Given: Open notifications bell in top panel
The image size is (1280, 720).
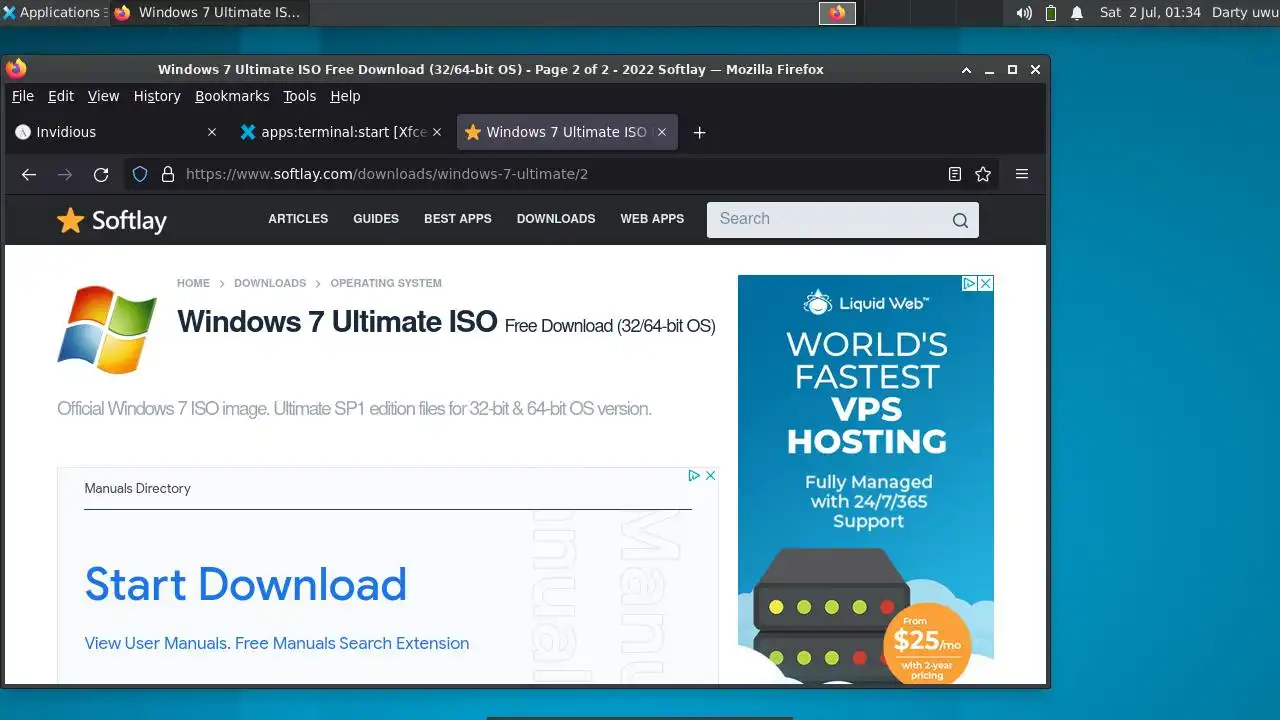Looking at the screenshot, I should coord(1077,13).
